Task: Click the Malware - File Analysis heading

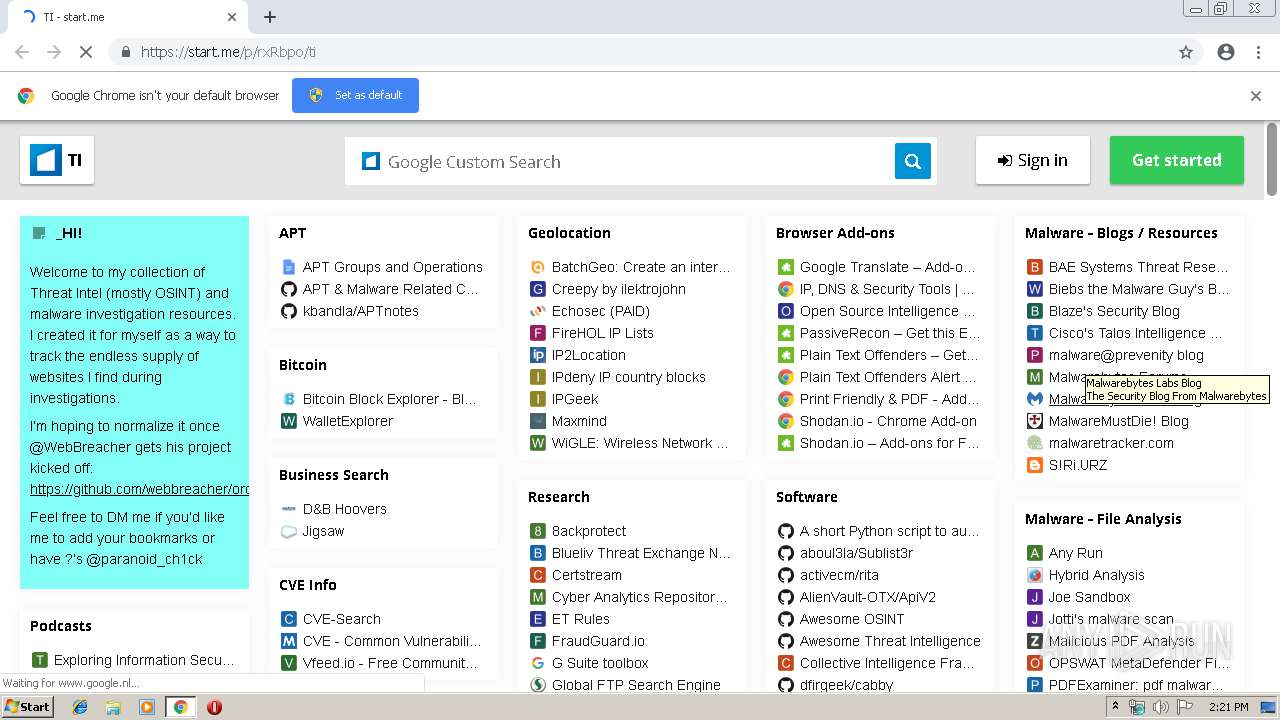Action: (1103, 519)
